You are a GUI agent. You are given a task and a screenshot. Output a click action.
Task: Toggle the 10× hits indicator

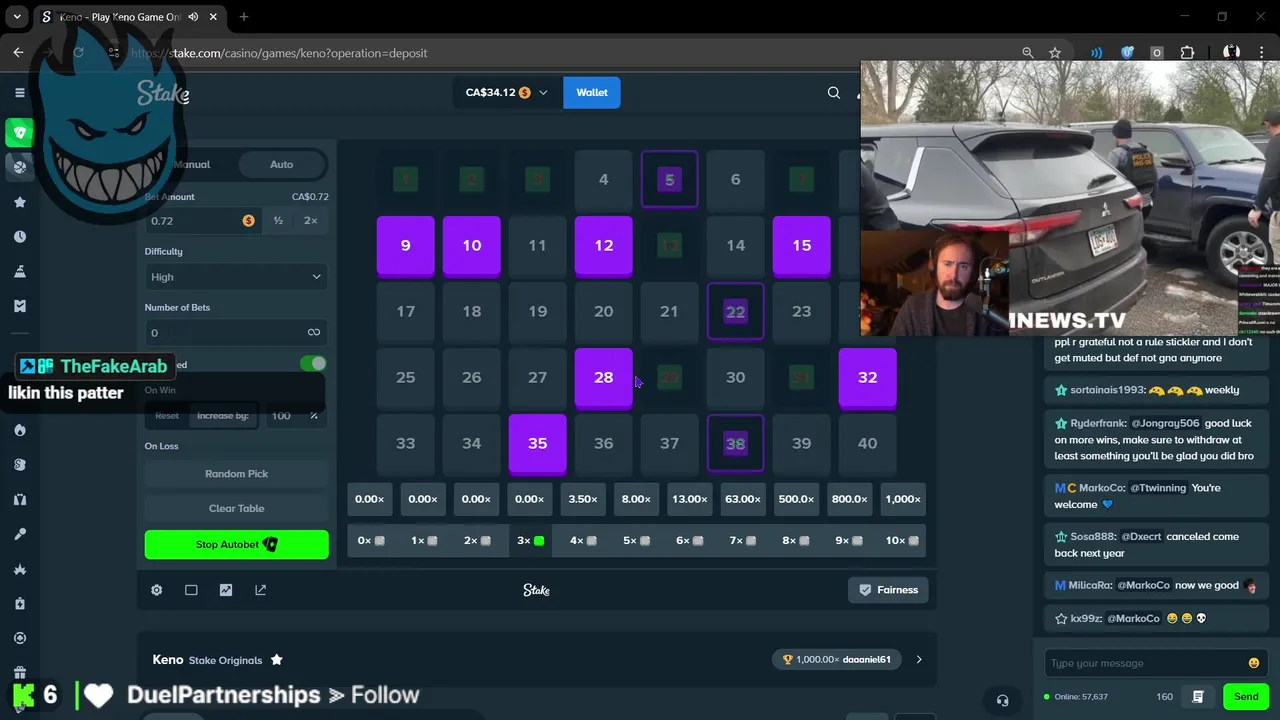[902, 541]
